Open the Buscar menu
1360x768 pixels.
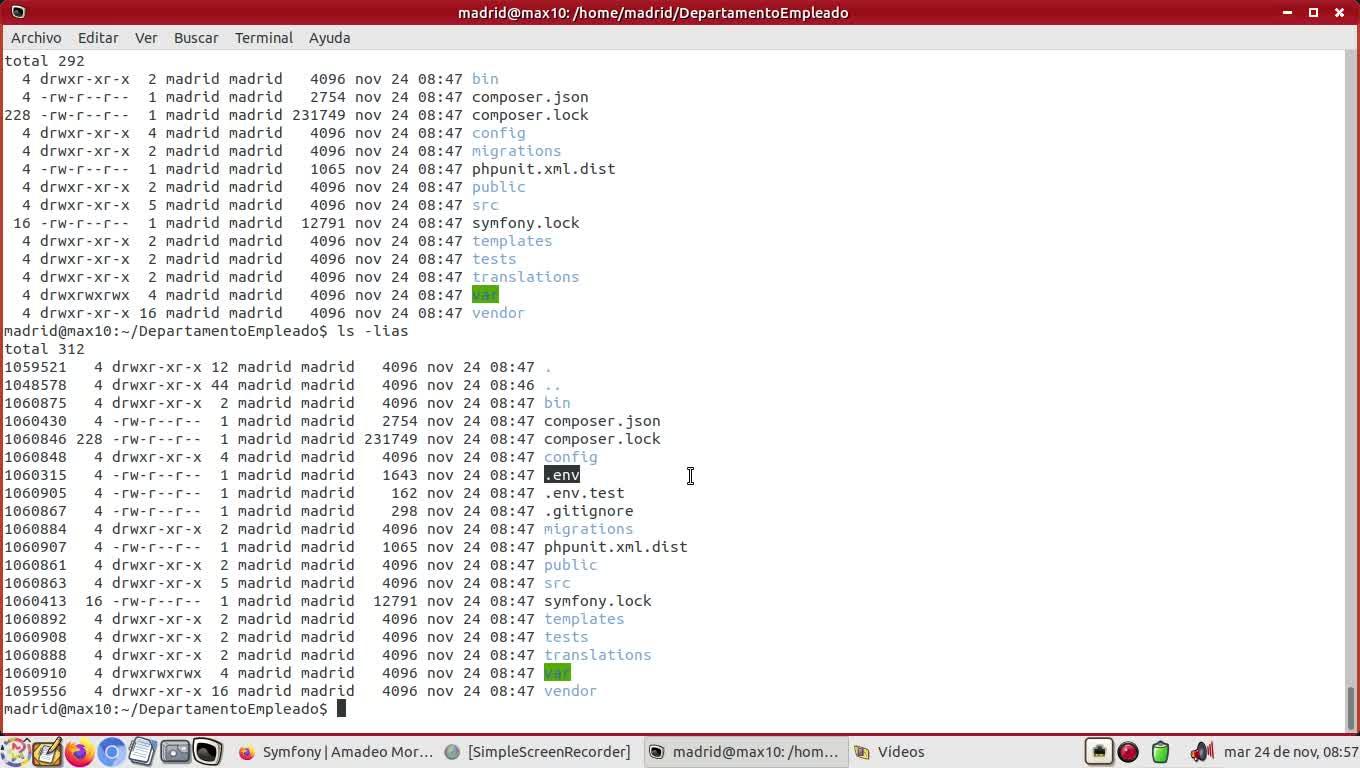click(196, 37)
